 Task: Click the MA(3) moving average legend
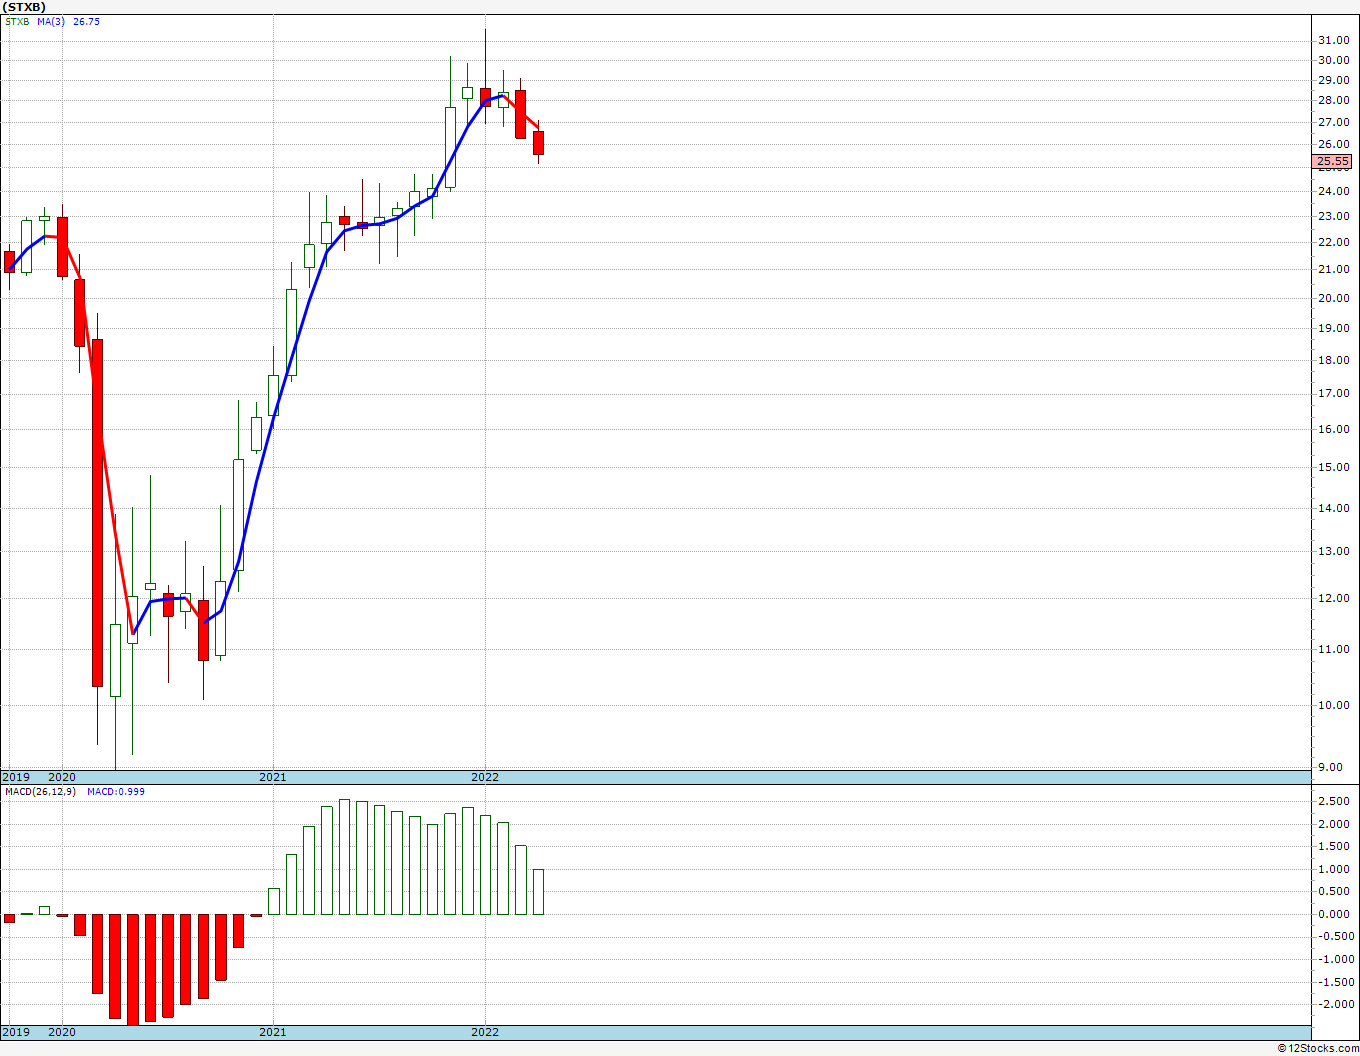click(x=51, y=21)
